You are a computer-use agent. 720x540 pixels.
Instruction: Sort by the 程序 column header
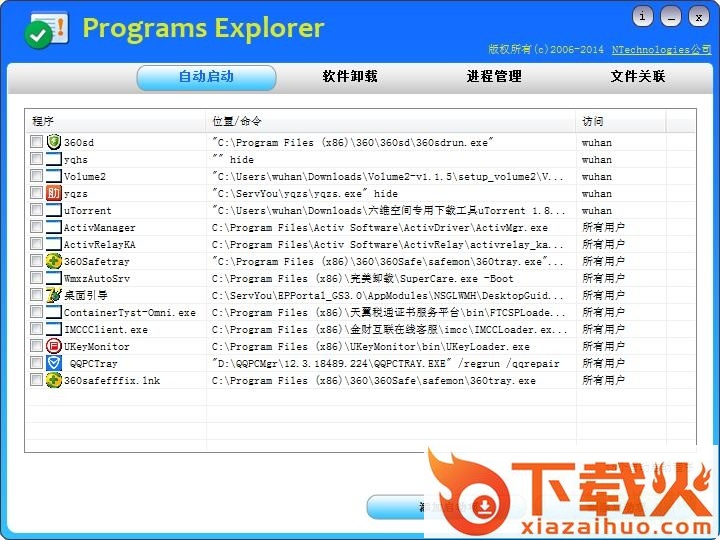[x=116, y=121]
